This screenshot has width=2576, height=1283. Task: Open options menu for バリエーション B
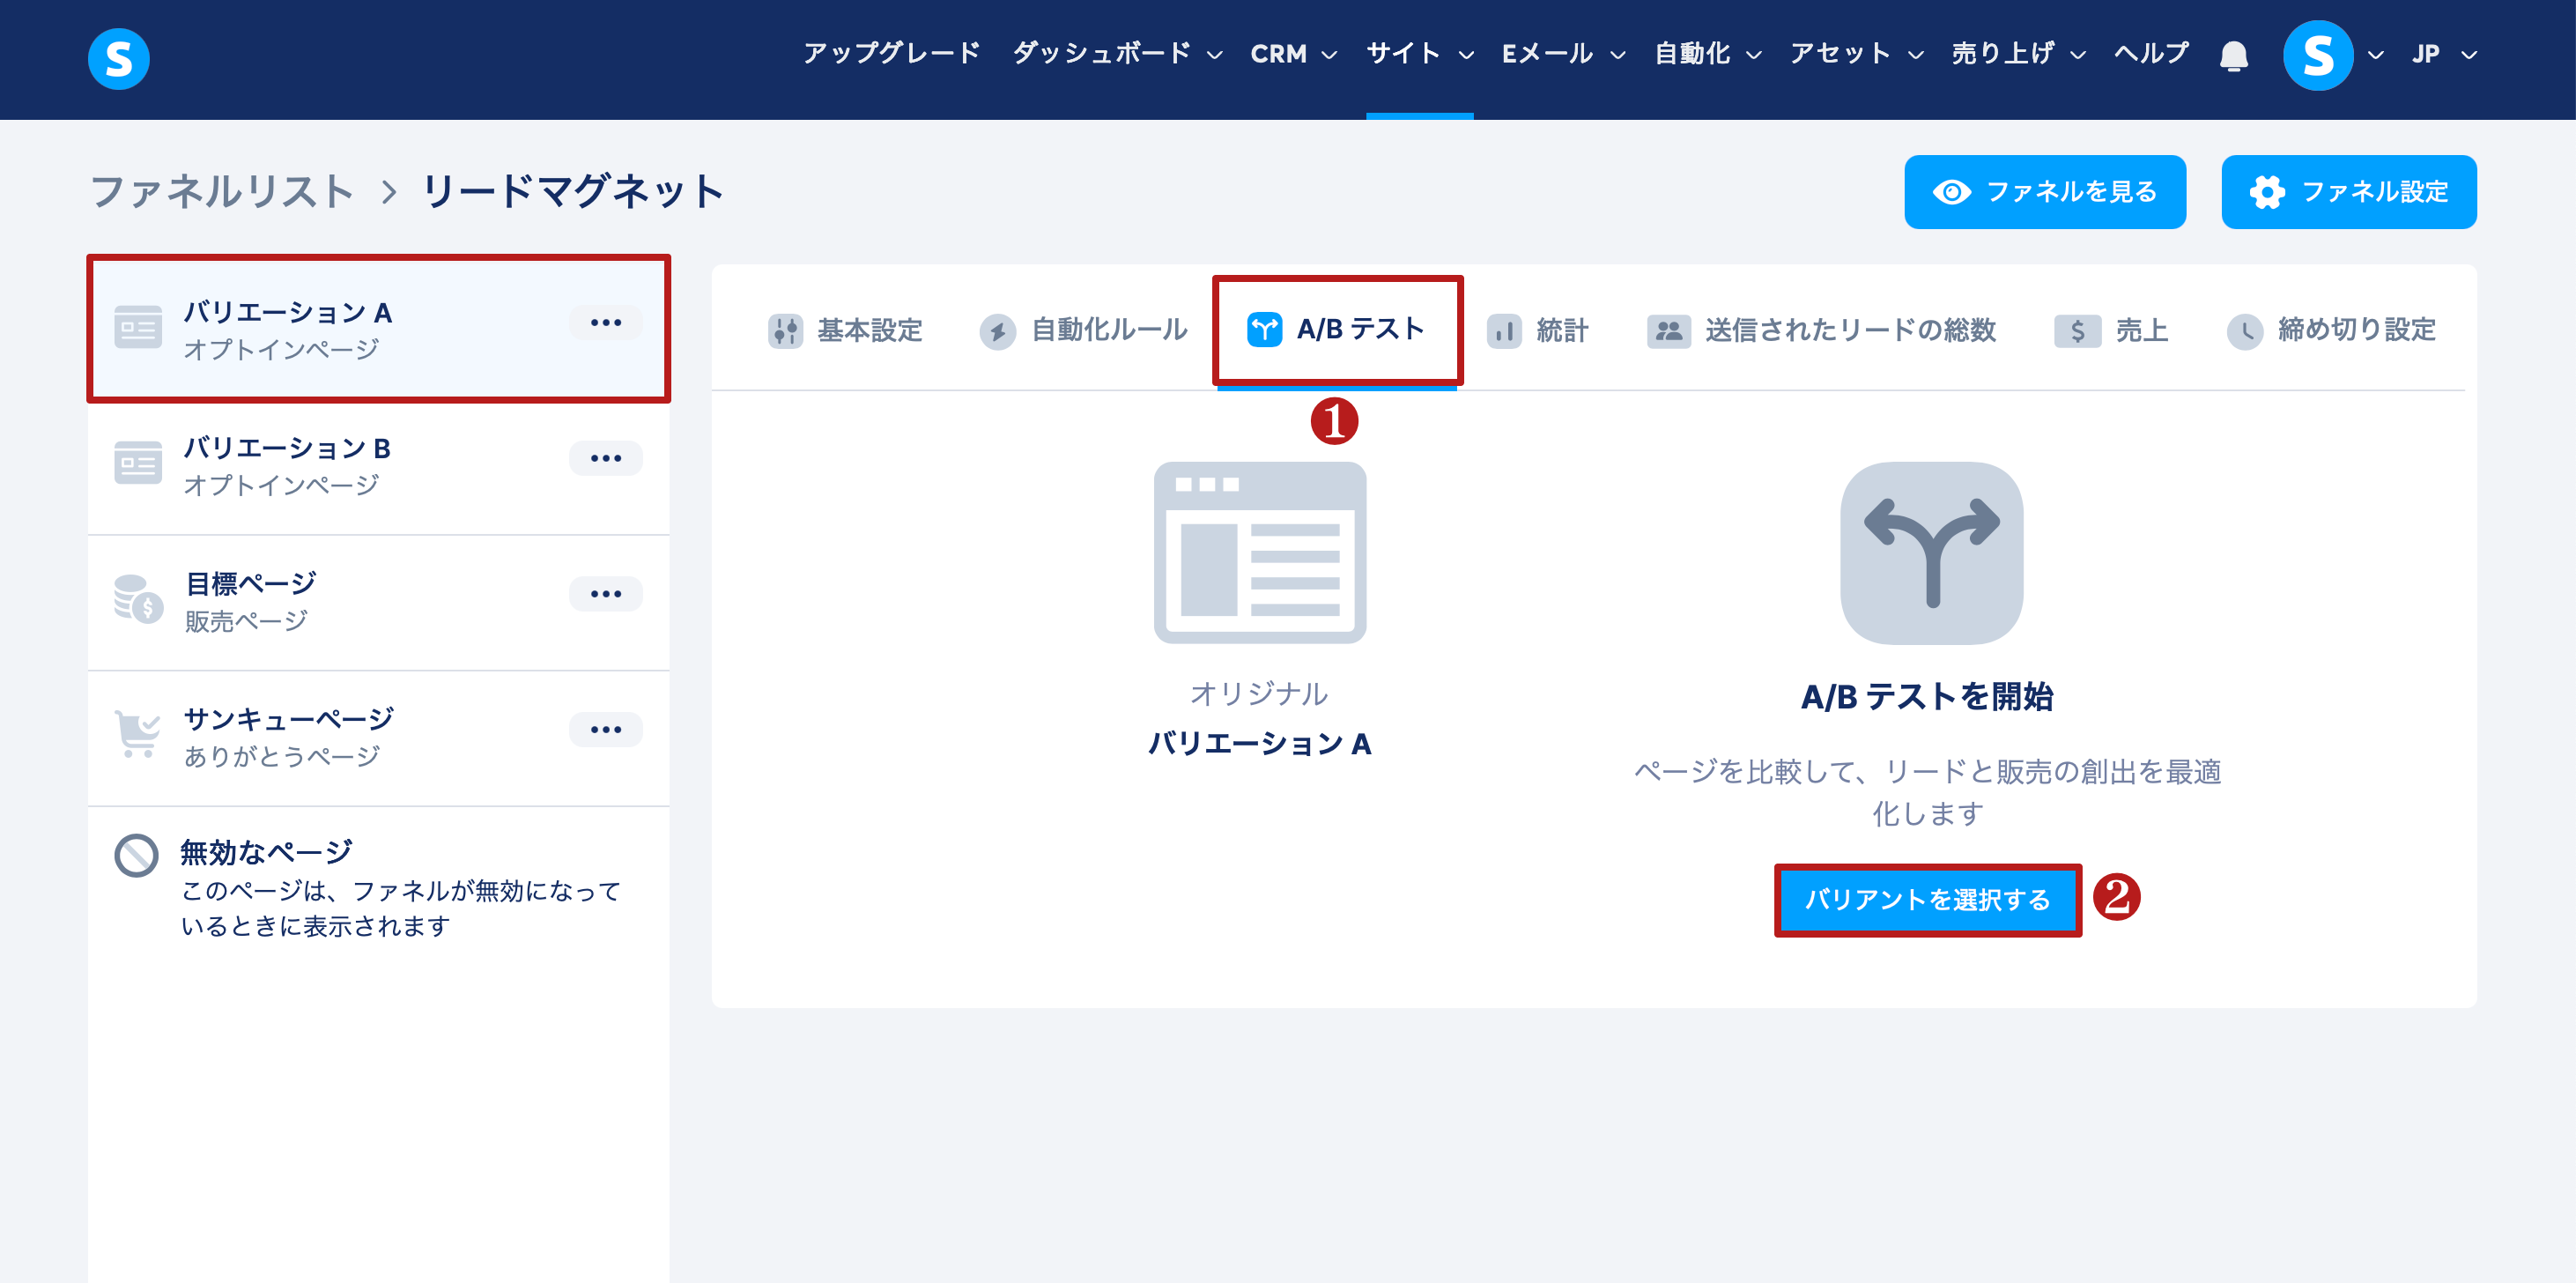(x=605, y=459)
